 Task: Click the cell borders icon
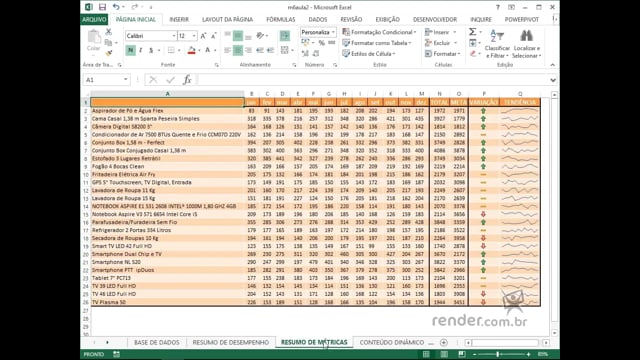coord(171,50)
